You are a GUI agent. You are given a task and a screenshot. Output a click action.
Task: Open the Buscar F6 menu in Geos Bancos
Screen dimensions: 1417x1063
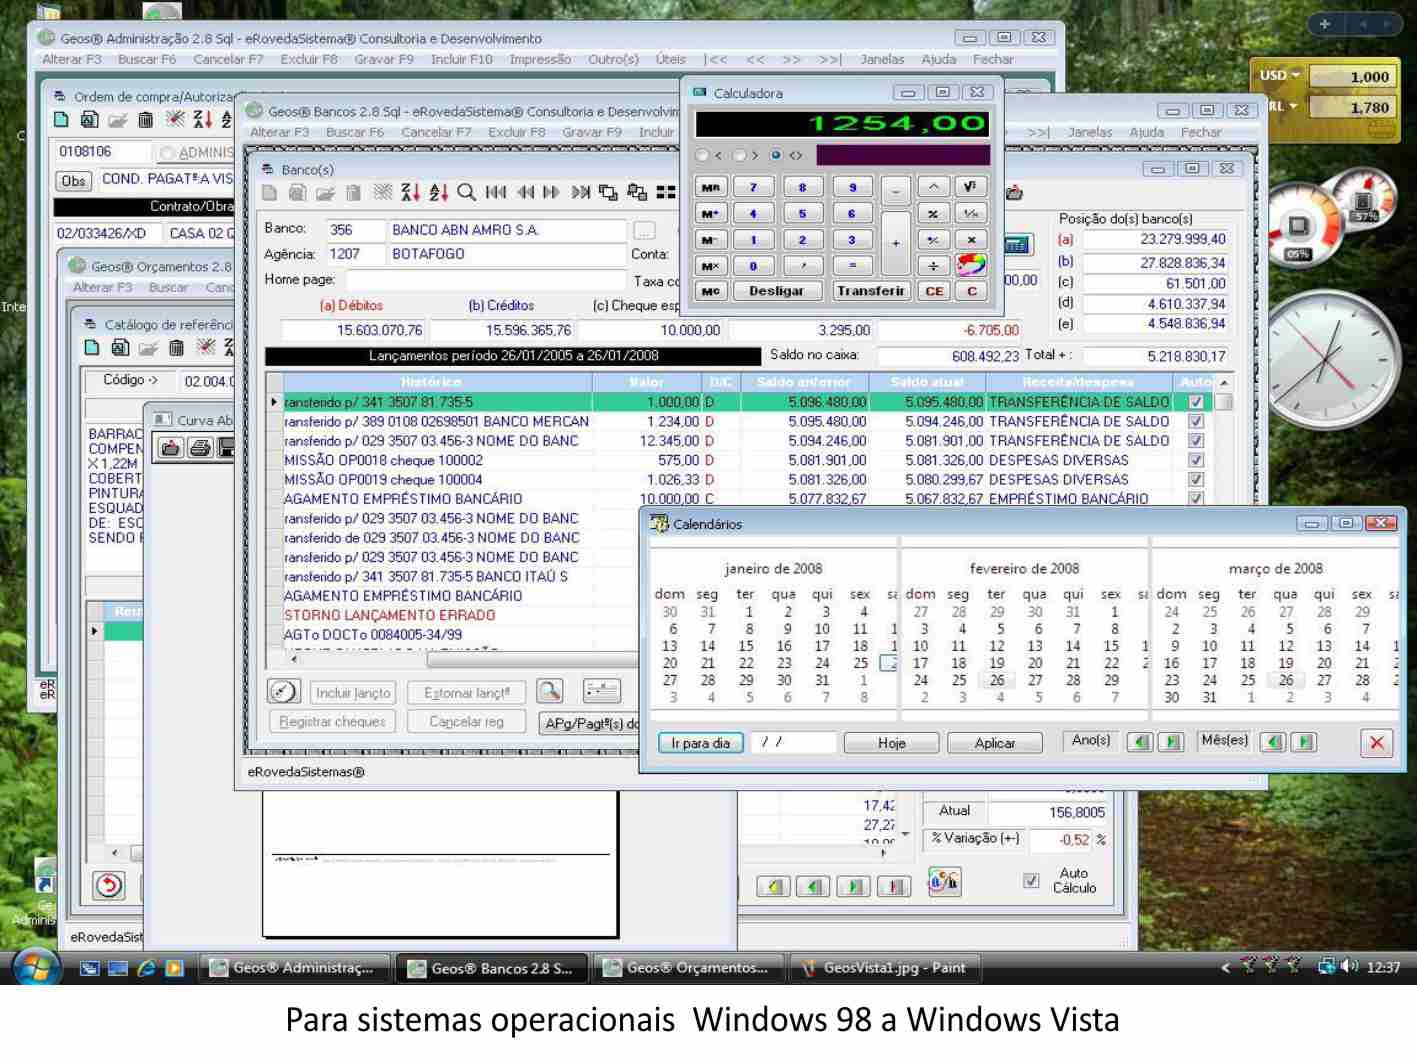(355, 132)
